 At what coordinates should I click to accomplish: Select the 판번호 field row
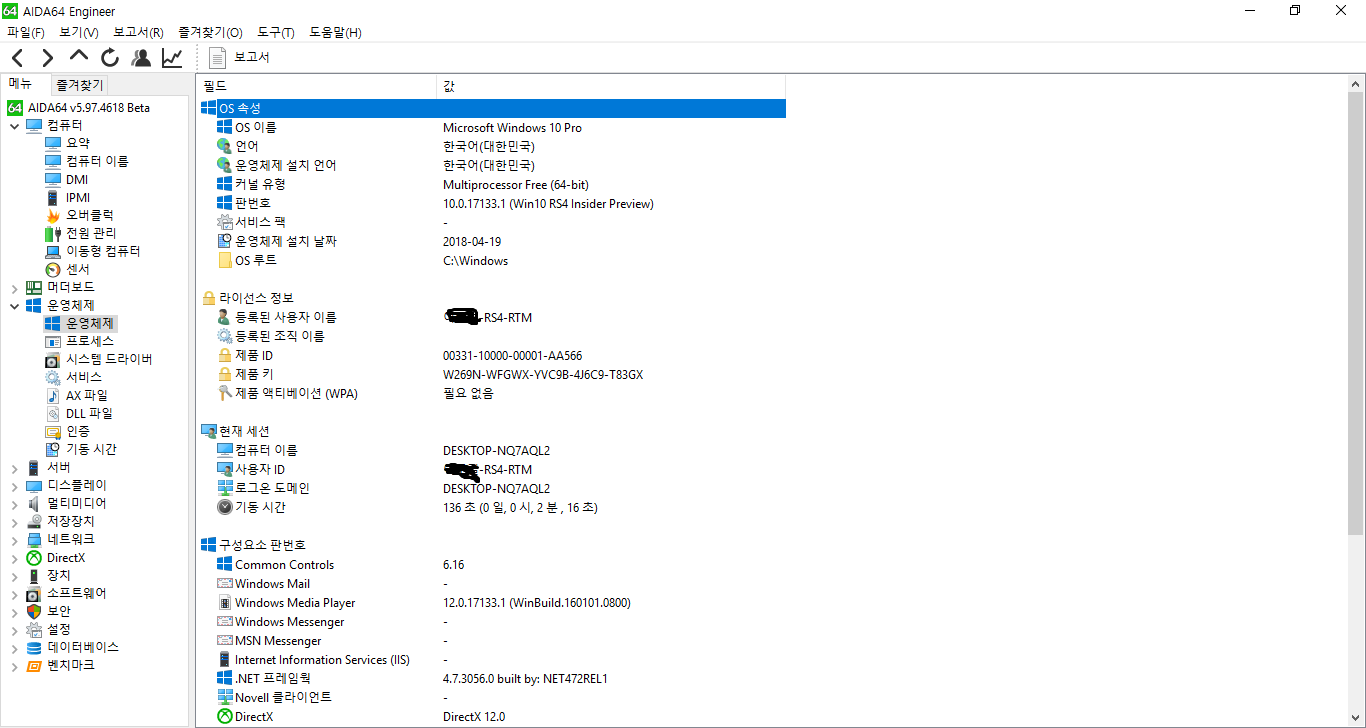coord(492,203)
